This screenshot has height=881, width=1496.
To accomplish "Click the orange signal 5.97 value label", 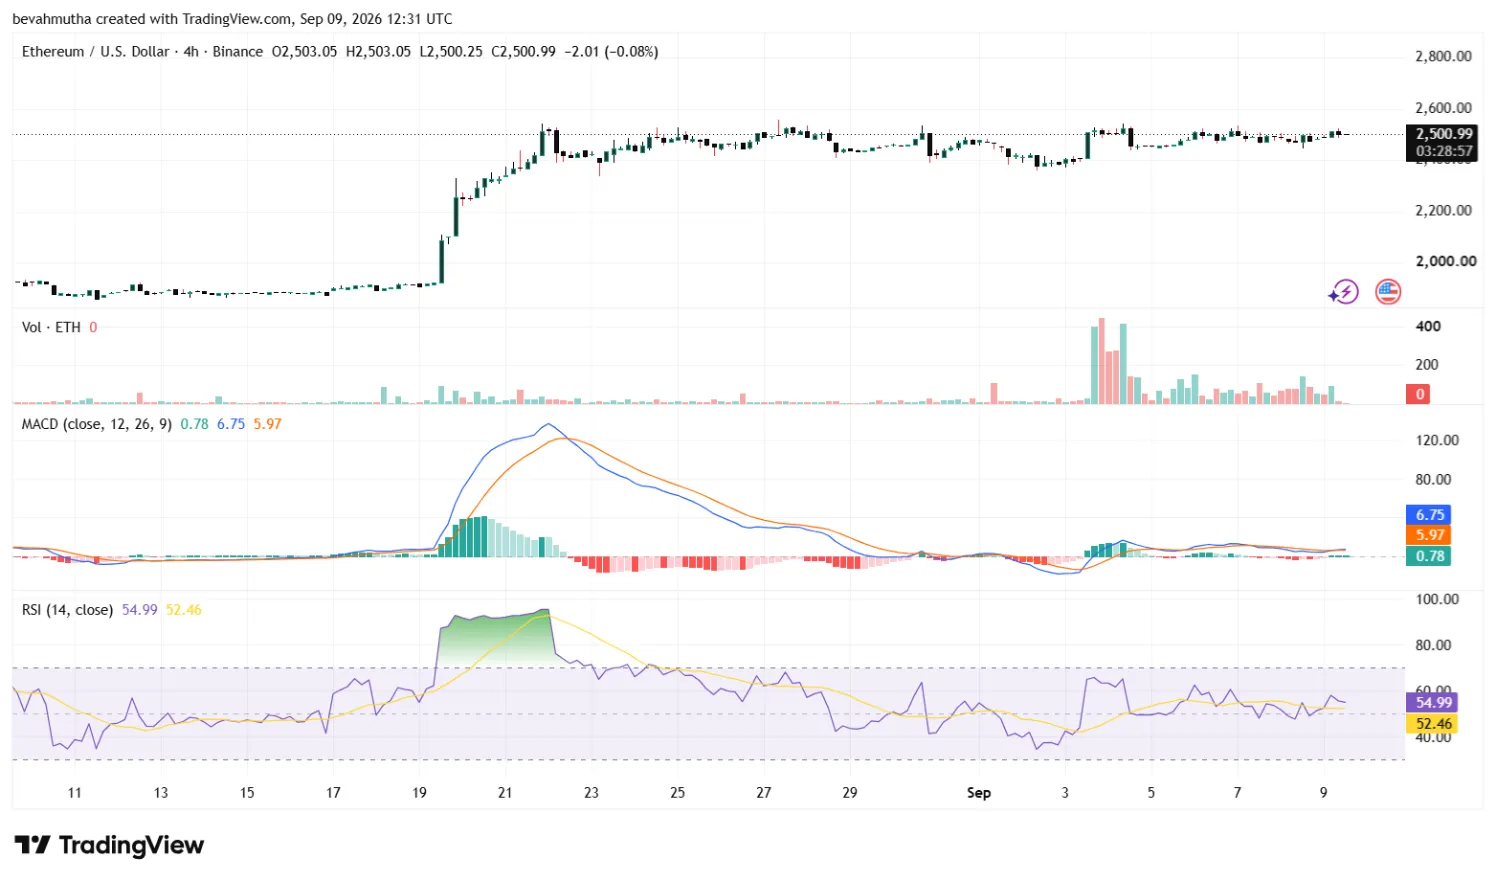I will 1430,535.
